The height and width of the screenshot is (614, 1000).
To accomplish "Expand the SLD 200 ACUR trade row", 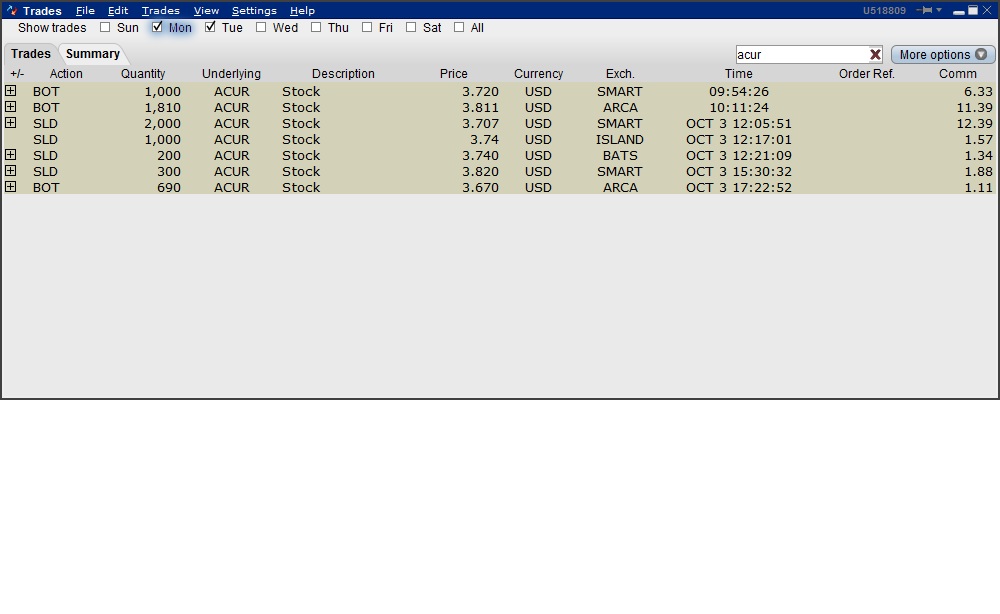I will click(11, 155).
